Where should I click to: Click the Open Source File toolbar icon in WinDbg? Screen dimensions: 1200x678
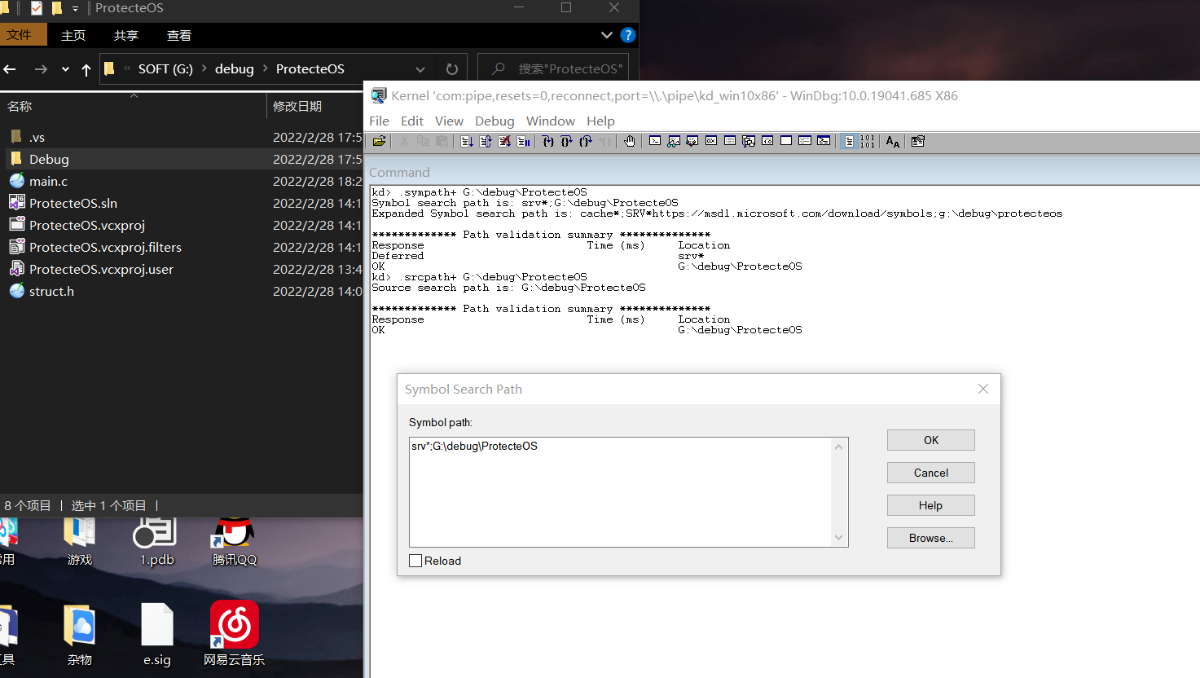click(379, 141)
